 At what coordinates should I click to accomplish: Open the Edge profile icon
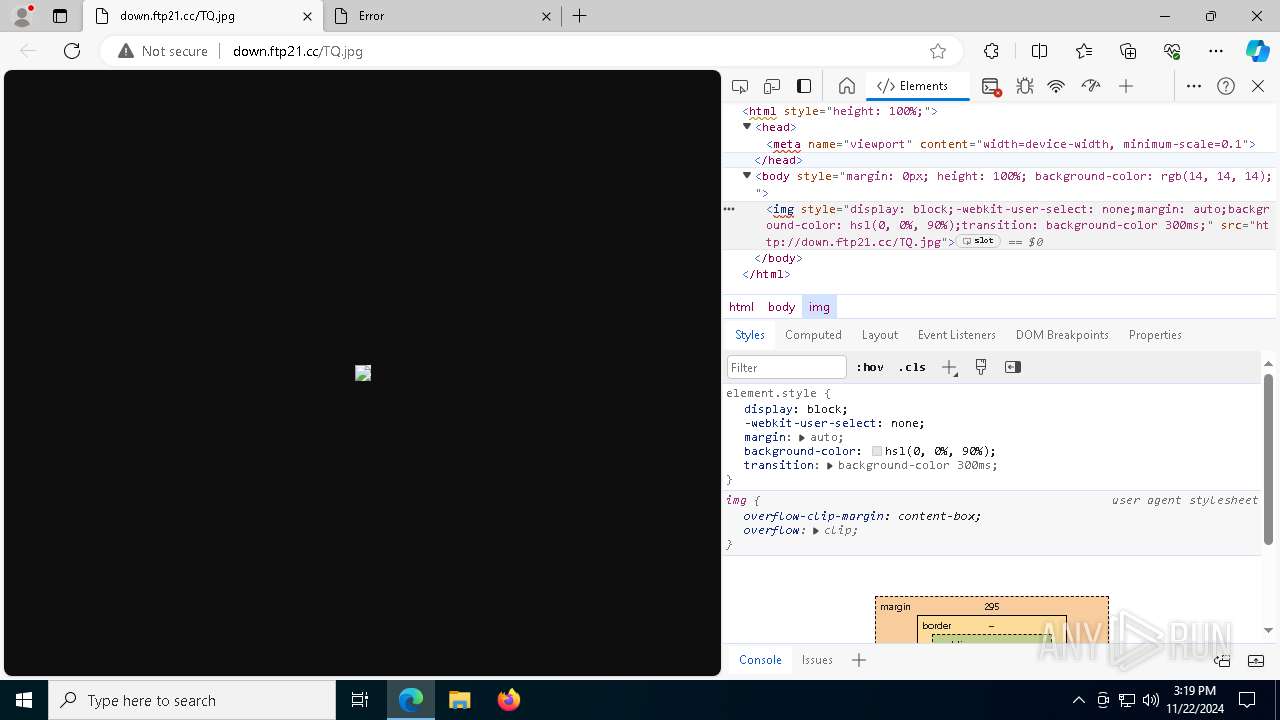click(22, 16)
